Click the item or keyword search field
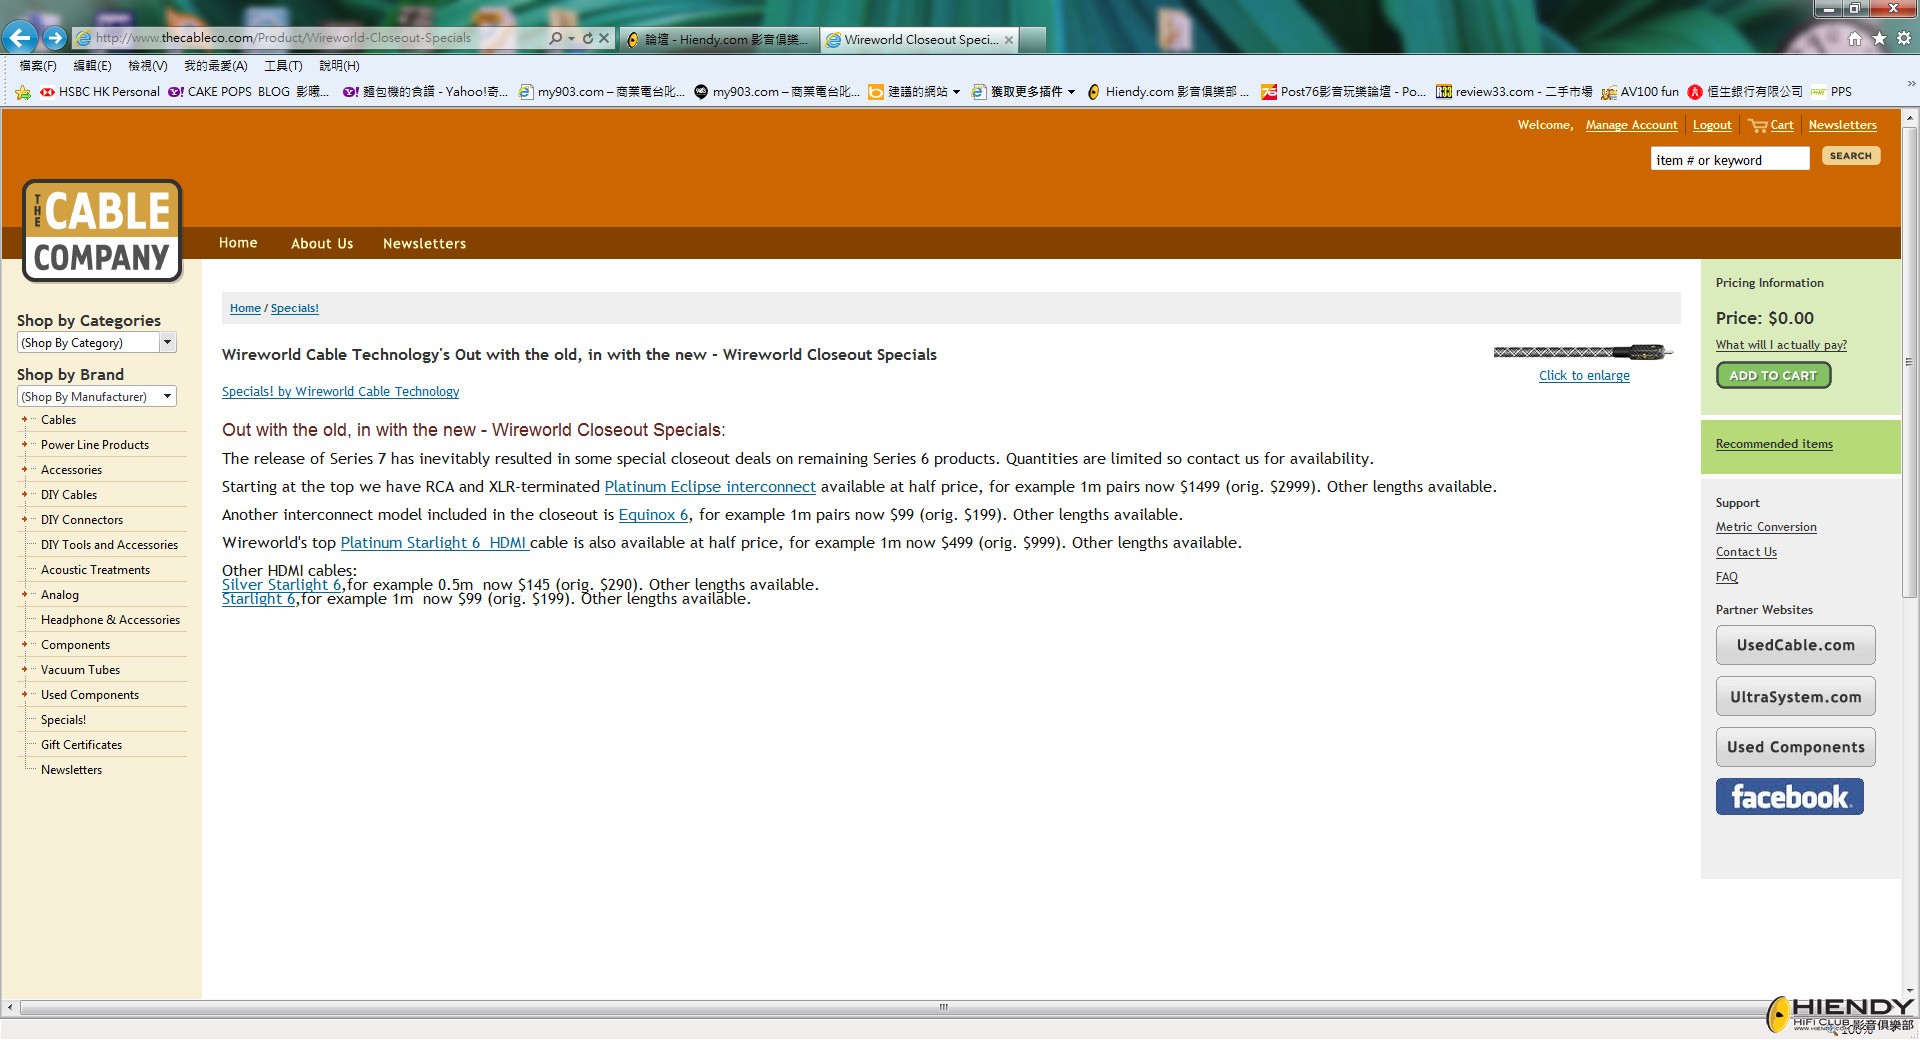Screen dimensions: 1920x1040 pyautogui.click(x=1729, y=160)
